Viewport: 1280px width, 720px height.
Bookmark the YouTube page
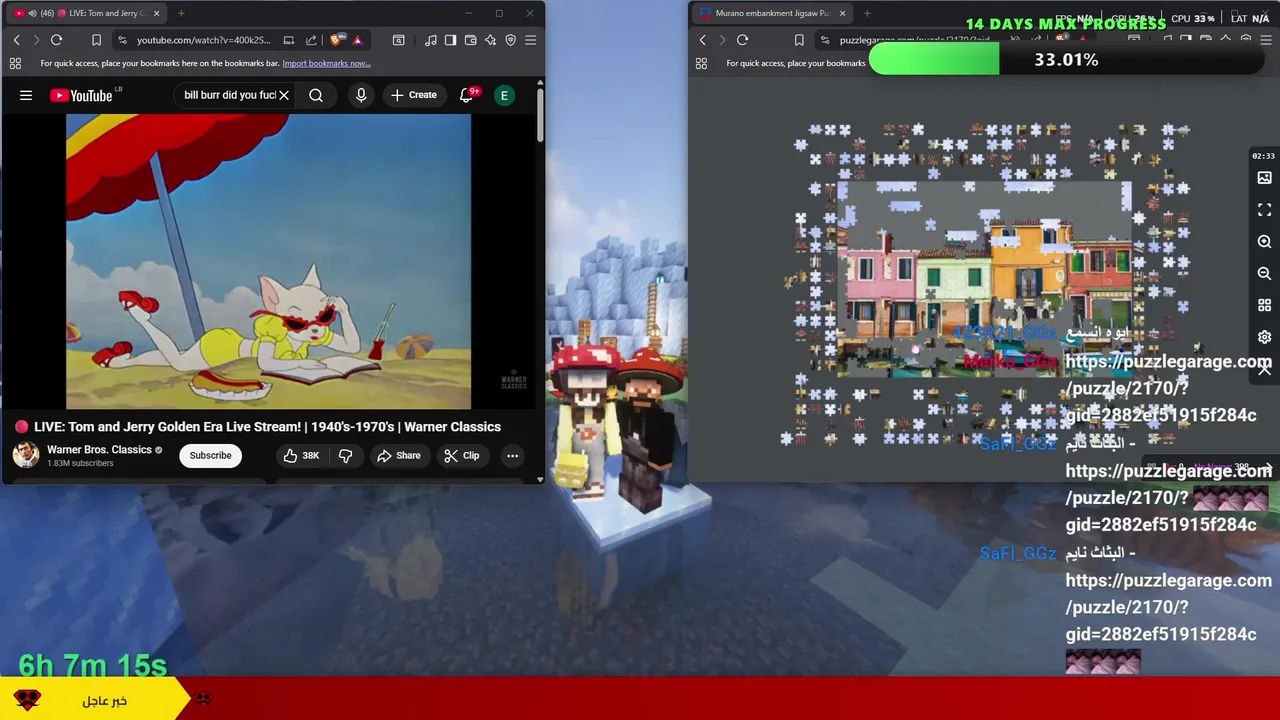[x=96, y=40]
